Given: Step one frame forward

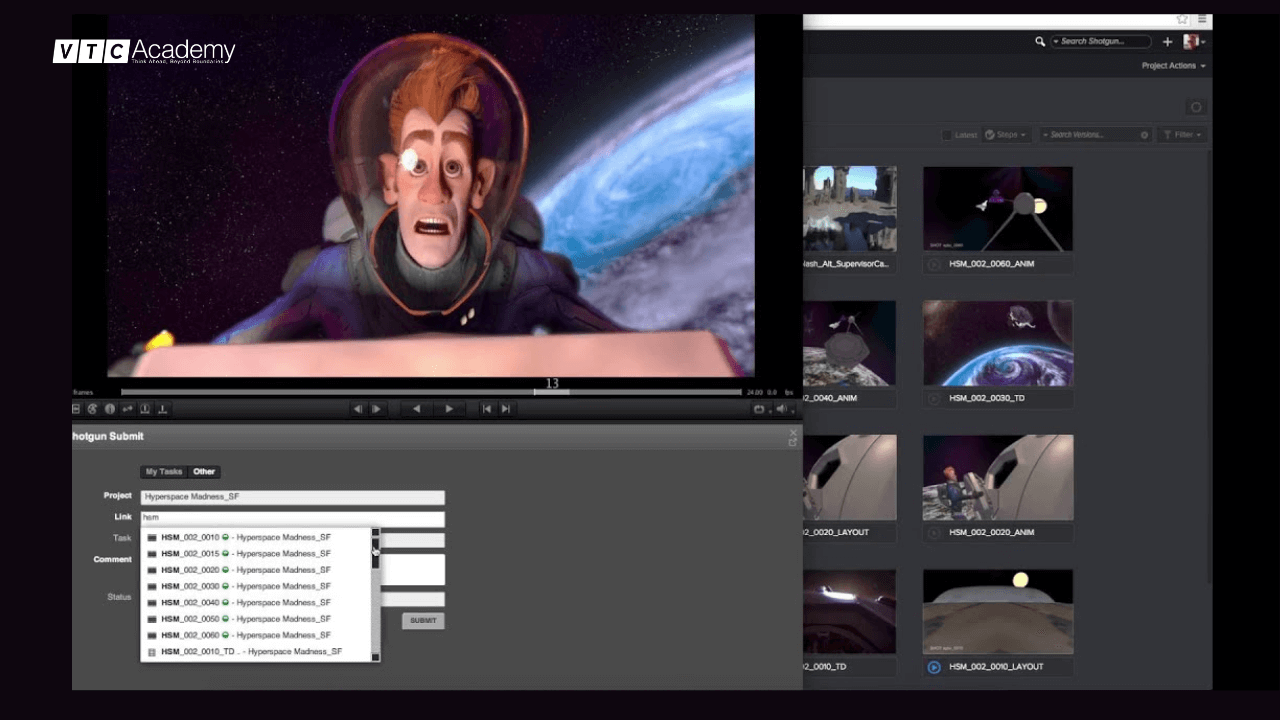Looking at the screenshot, I should click(377, 409).
